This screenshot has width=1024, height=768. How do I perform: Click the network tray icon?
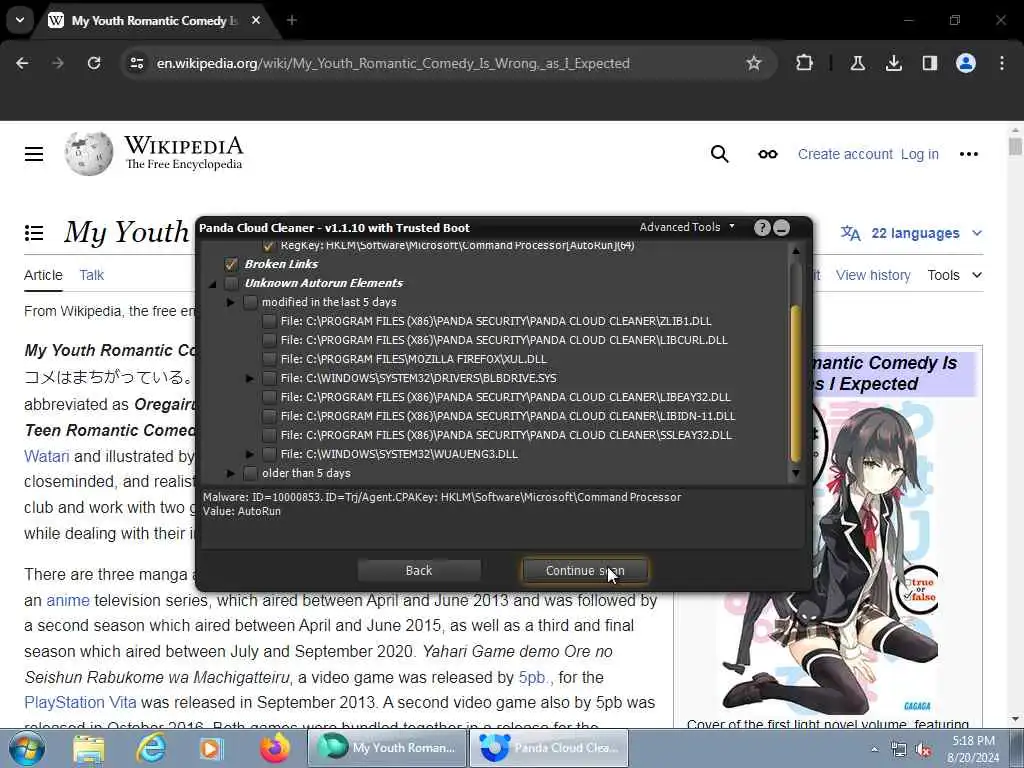pyautogui.click(x=899, y=750)
